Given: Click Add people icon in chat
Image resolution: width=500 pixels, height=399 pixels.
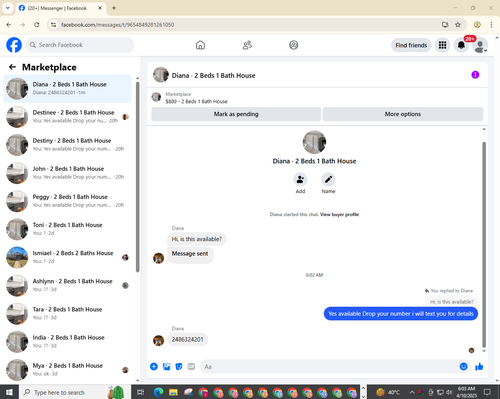Looking at the screenshot, I should 300,179.
